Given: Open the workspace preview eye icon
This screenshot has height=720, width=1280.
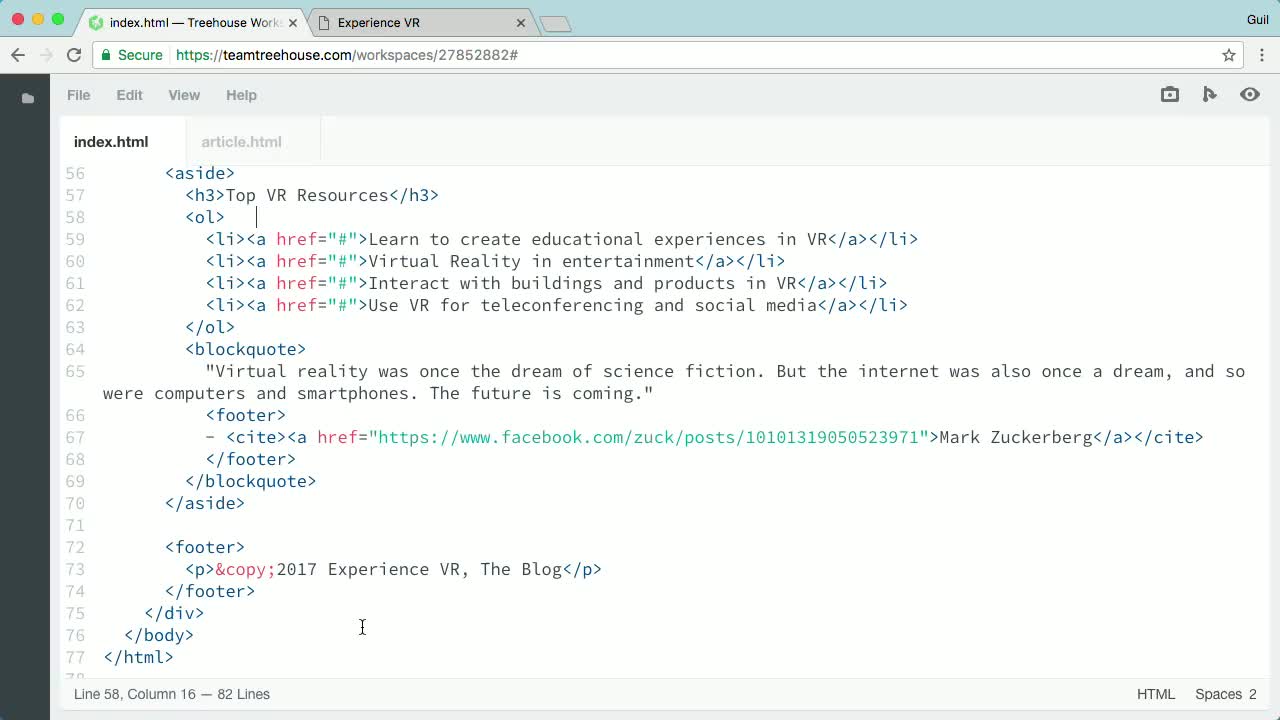Looking at the screenshot, I should [x=1250, y=94].
